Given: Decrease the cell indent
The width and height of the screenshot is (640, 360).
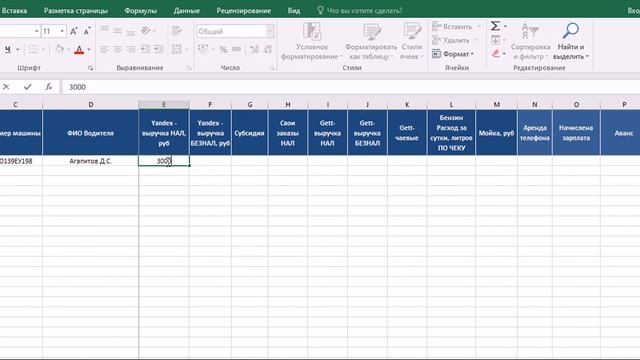Looking at the screenshot, I should point(145,49).
